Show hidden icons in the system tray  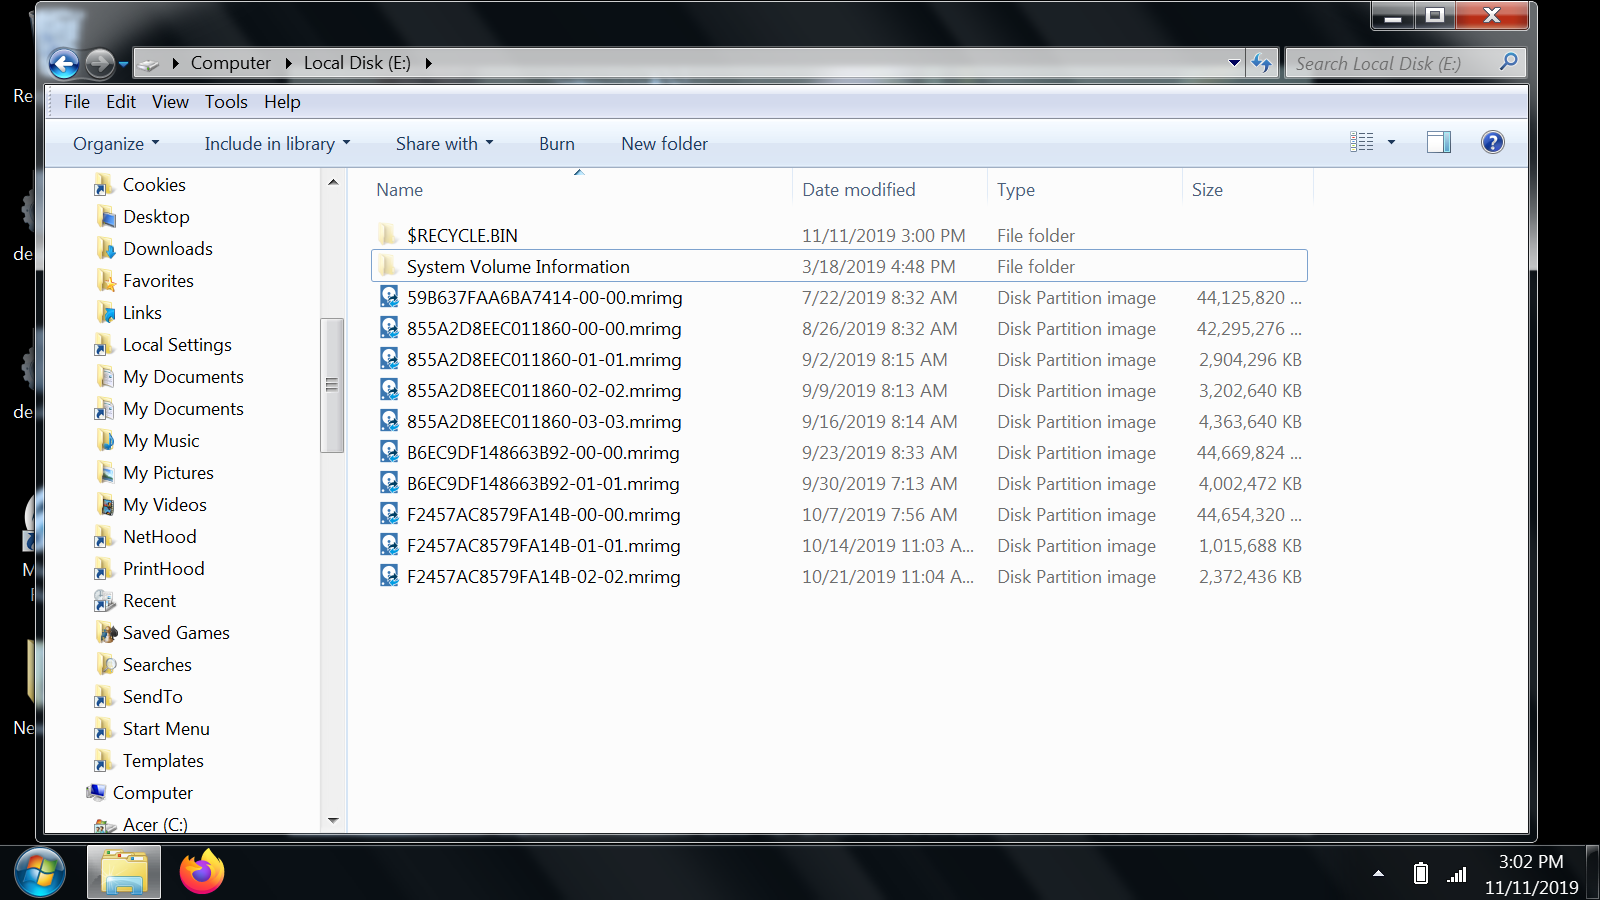(1378, 874)
